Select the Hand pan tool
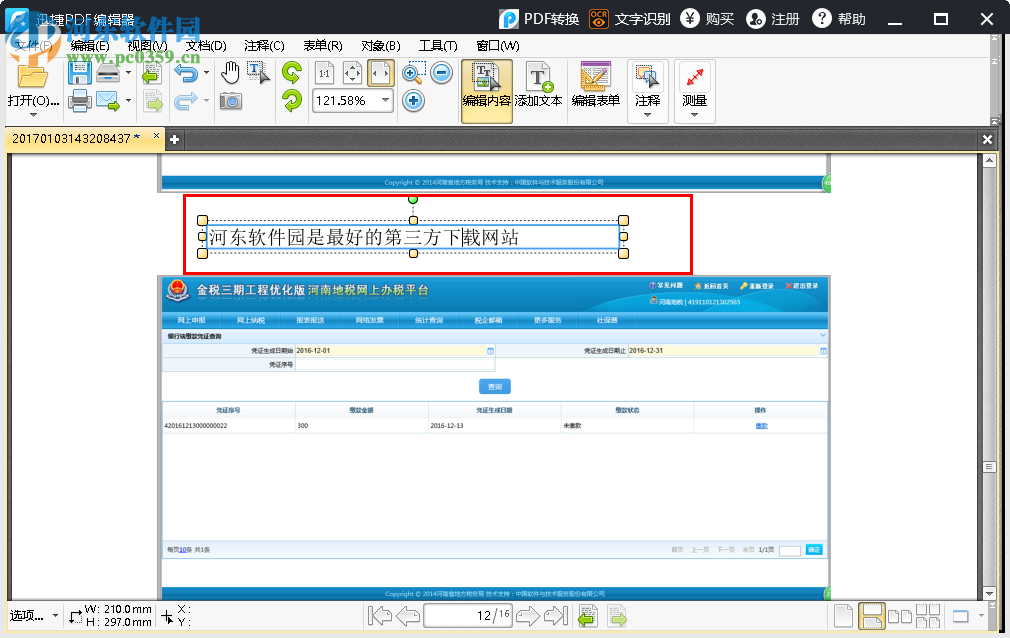 [229, 70]
